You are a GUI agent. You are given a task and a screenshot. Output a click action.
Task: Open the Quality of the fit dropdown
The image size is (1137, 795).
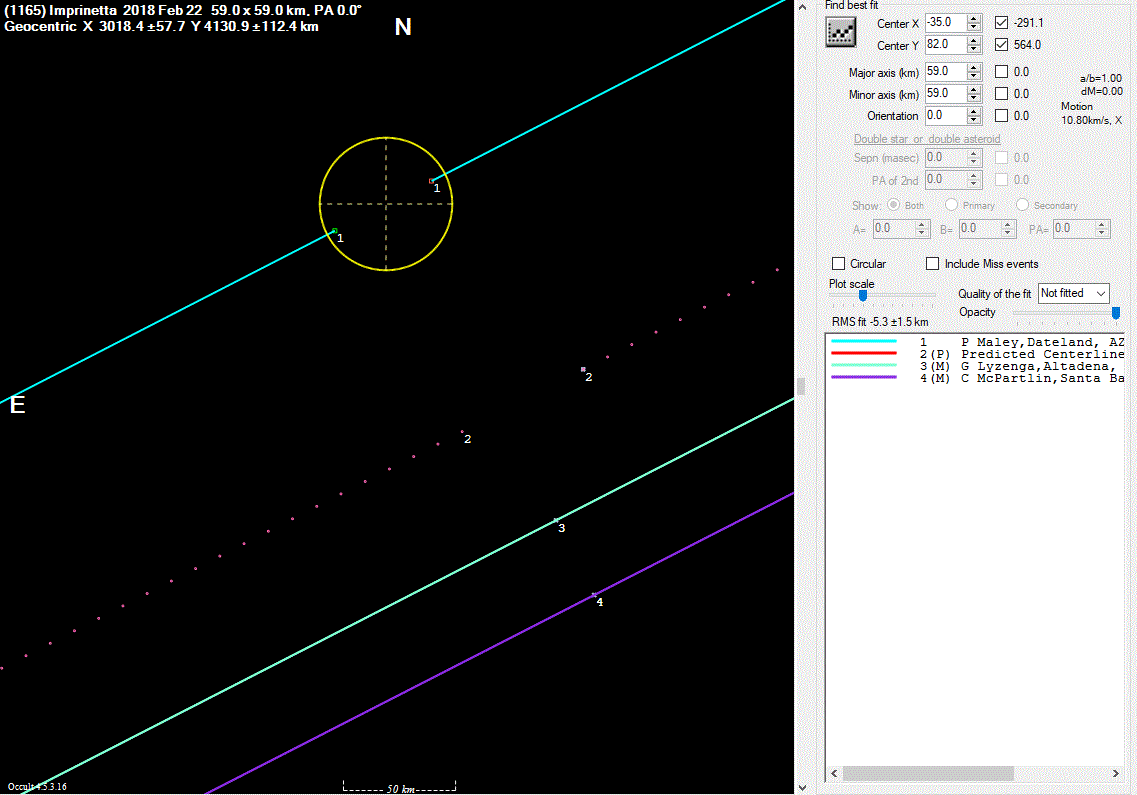coord(1074,293)
